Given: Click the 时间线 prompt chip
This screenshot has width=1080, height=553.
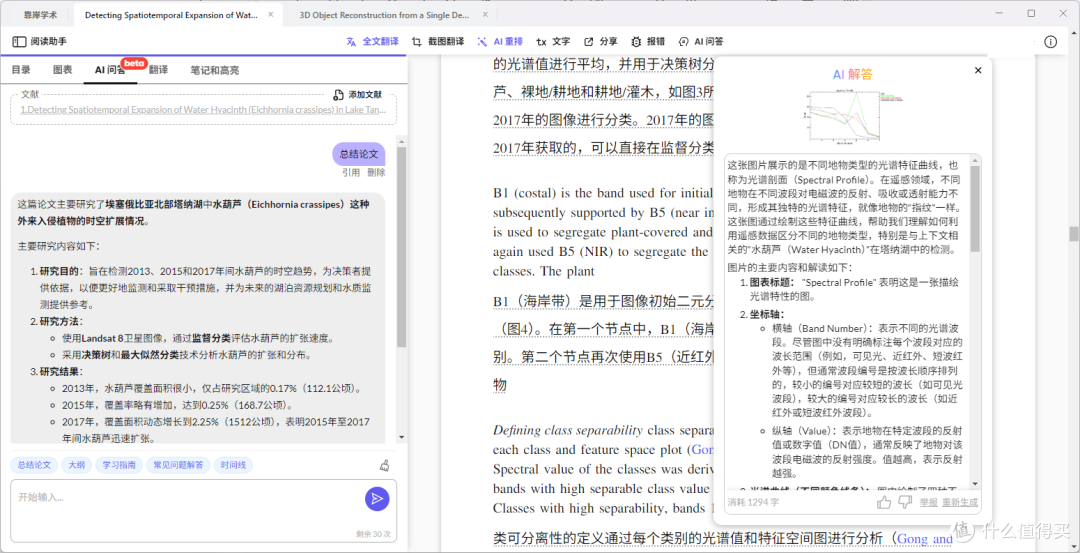Looking at the screenshot, I should pyautogui.click(x=233, y=465).
